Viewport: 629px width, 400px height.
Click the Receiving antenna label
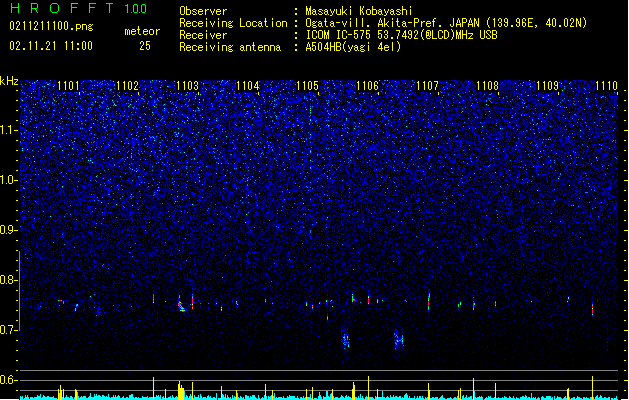230,47
